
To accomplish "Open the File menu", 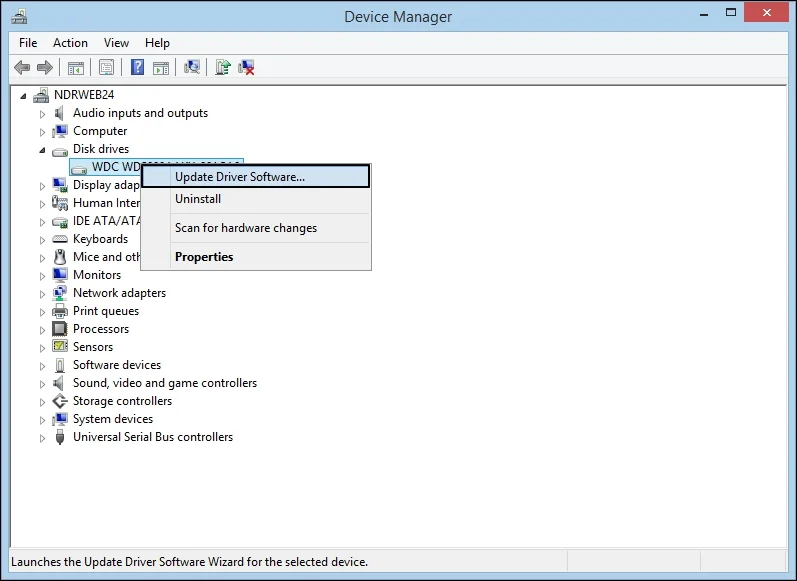I will (x=28, y=43).
